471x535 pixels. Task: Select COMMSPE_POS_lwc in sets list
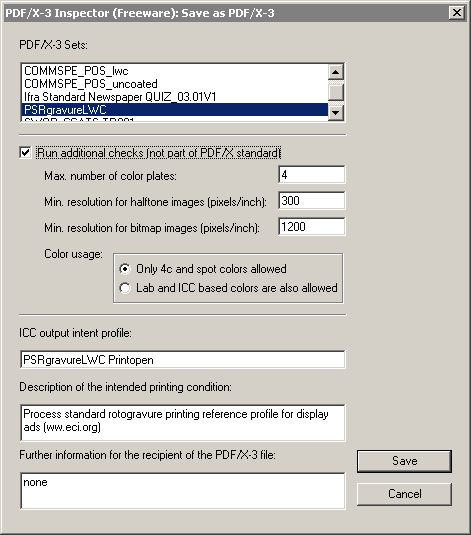174,71
